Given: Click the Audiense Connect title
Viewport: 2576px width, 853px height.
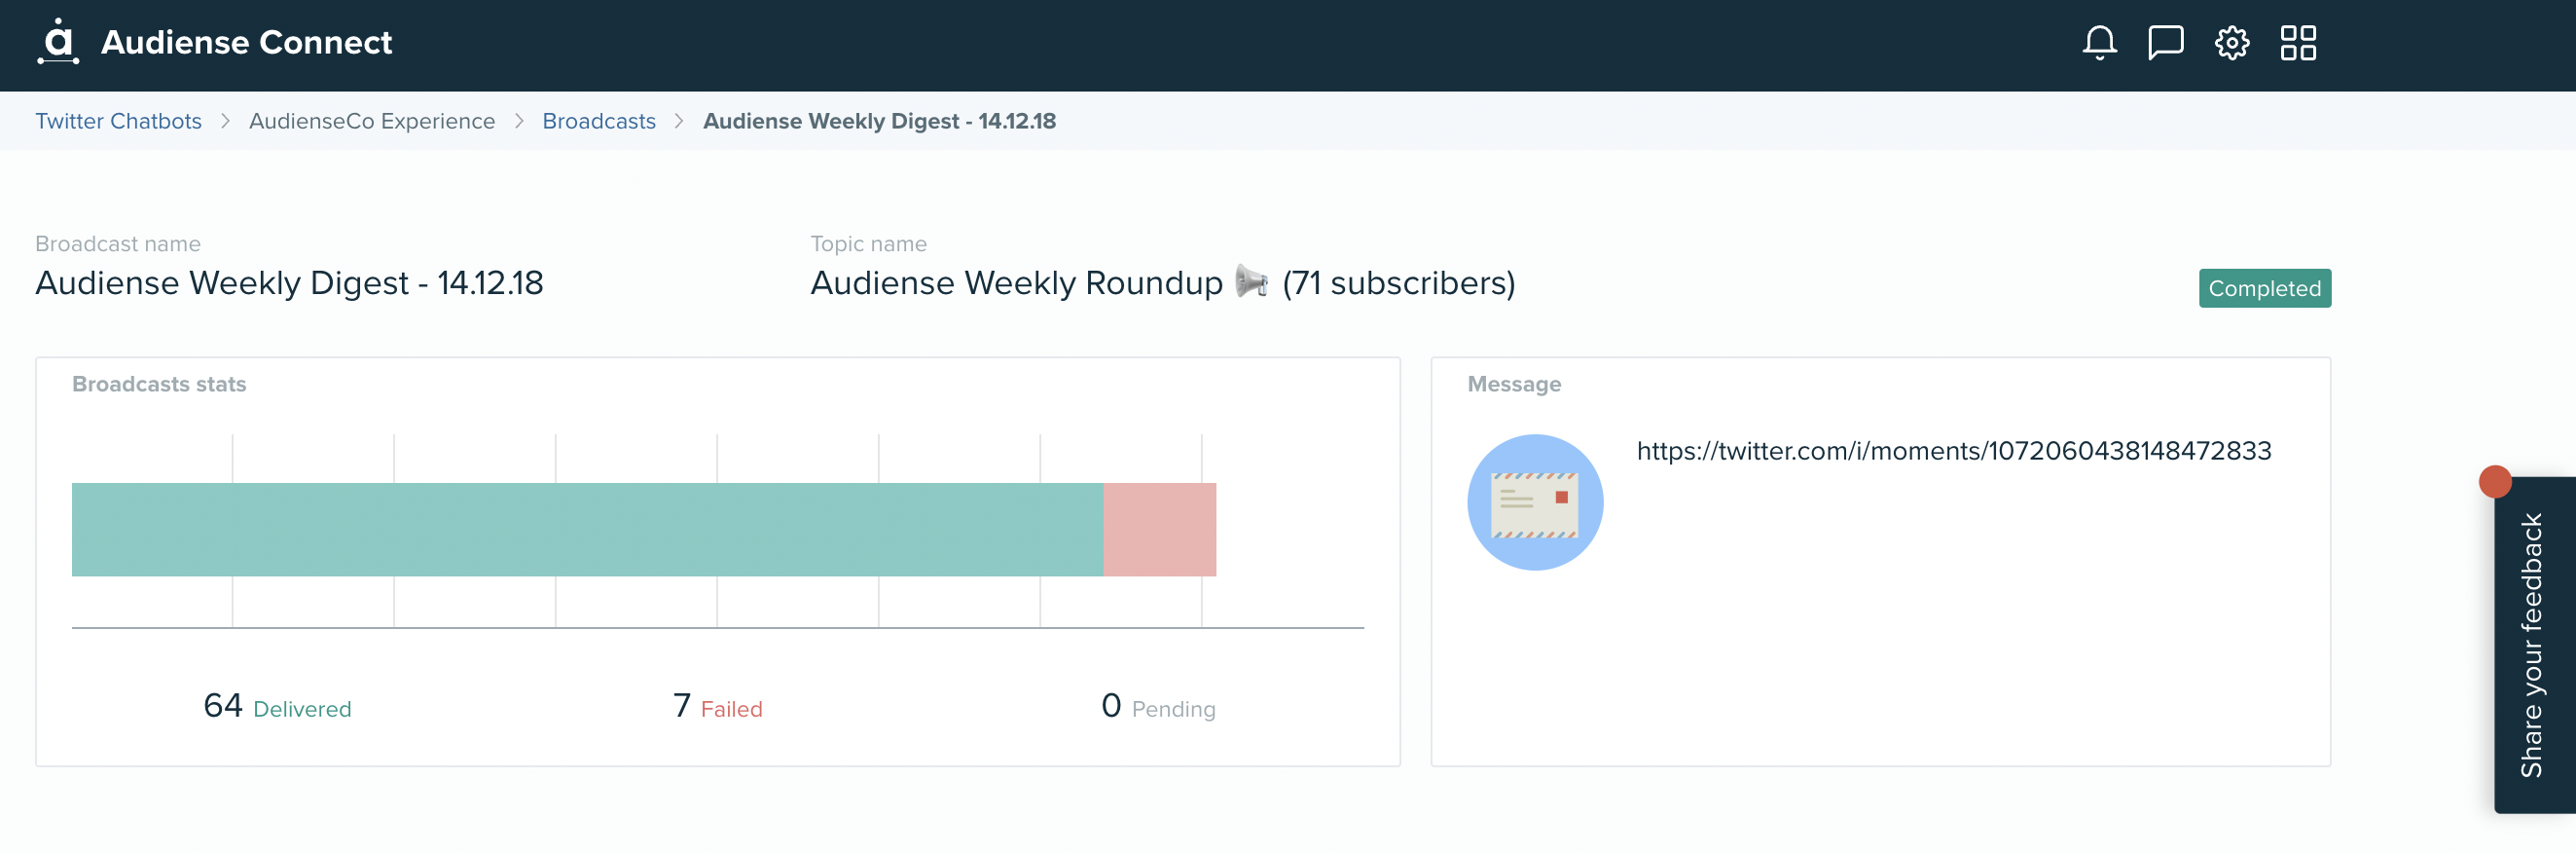Looking at the screenshot, I should point(247,43).
